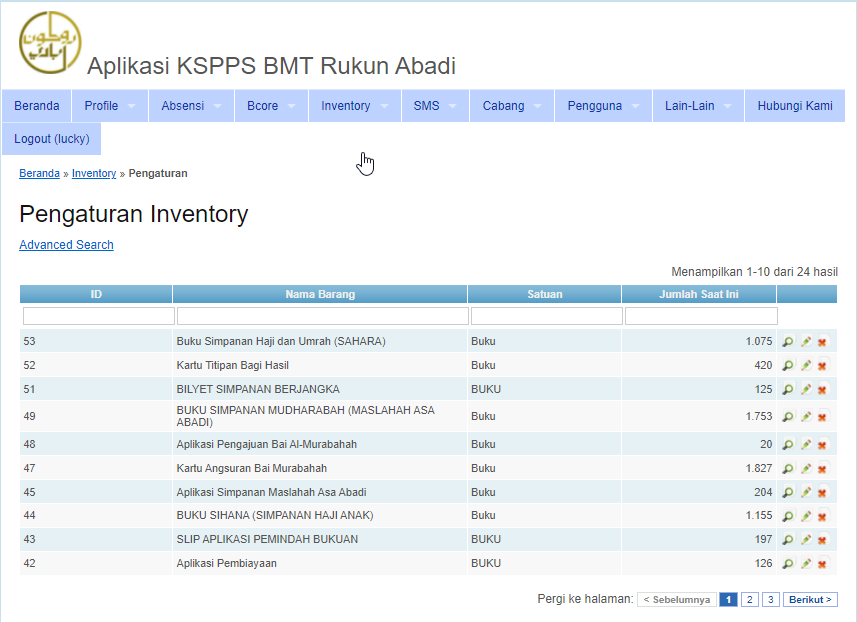Focus the ID filter input field
857x622 pixels.
pyautogui.click(x=99, y=316)
